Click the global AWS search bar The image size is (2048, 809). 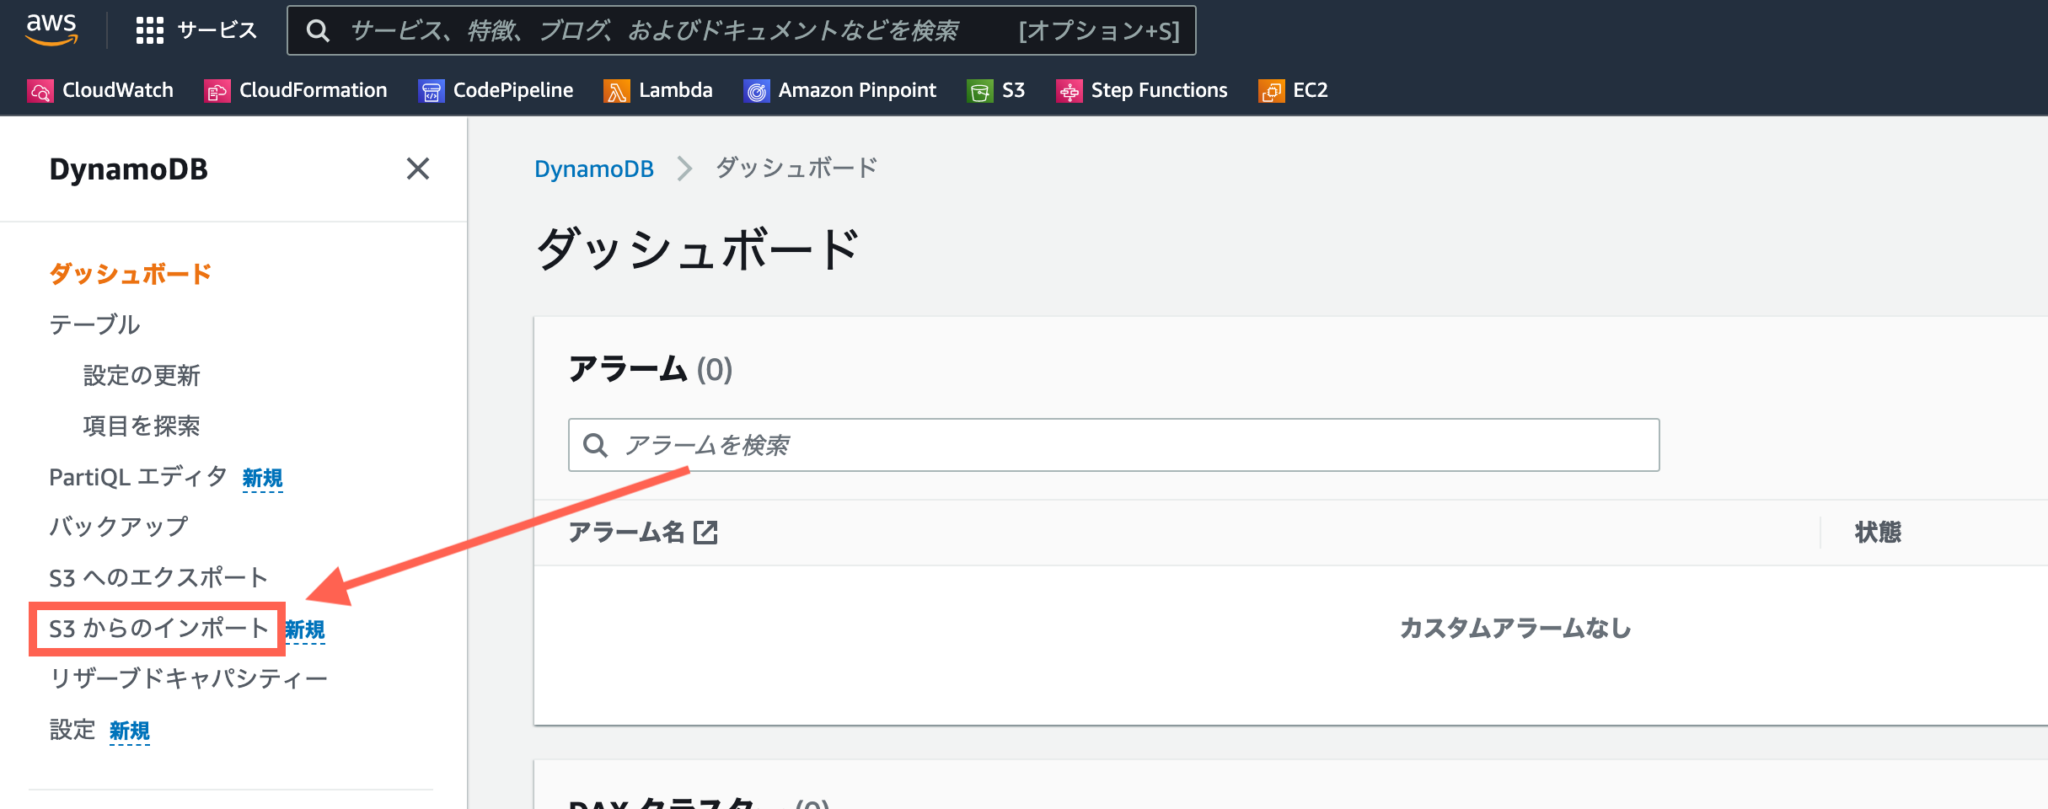(742, 30)
